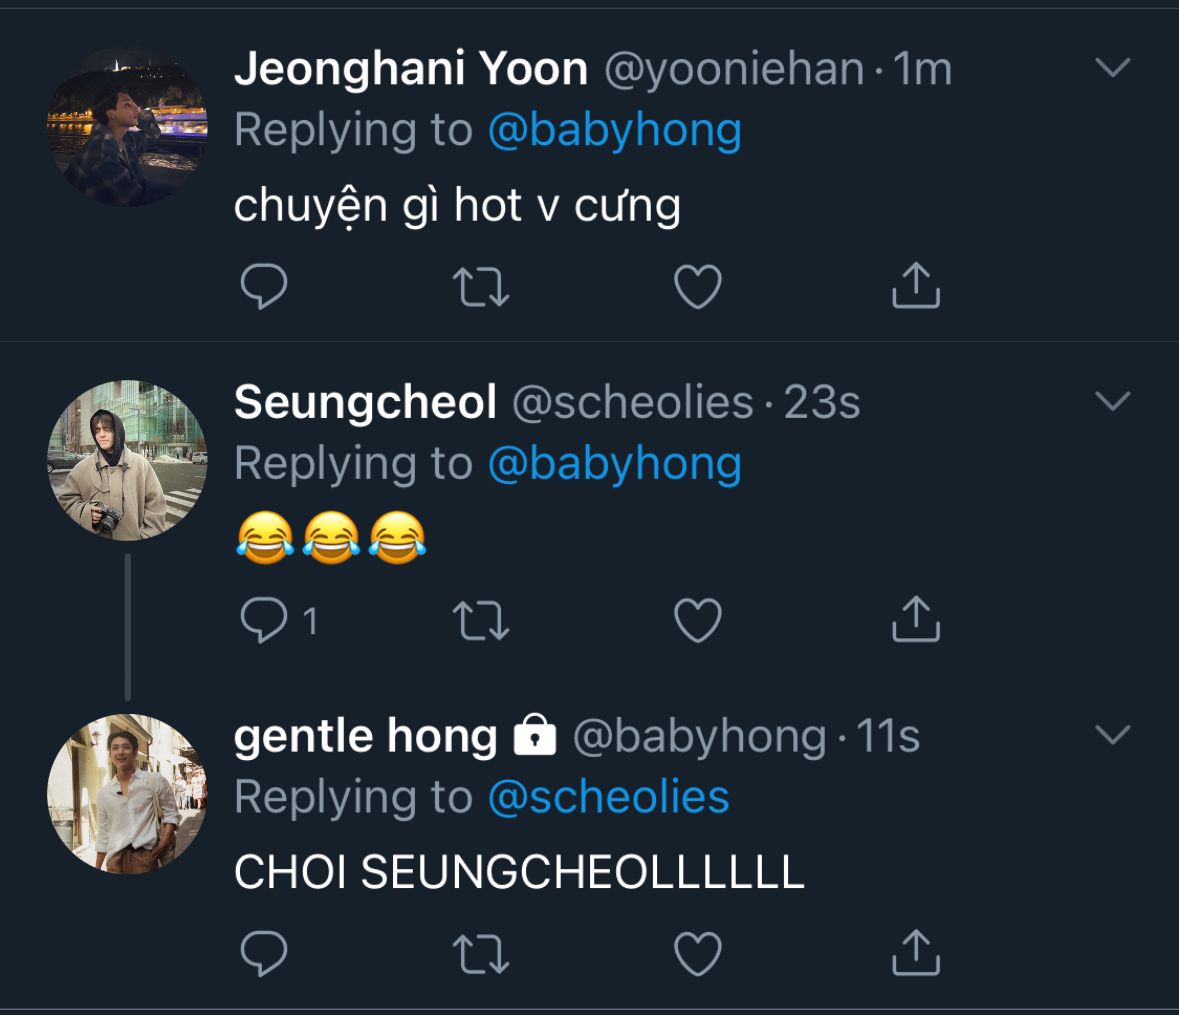Retweet the "CHOI SEUNGCHEOLLLLLL" tweet

click(482, 954)
